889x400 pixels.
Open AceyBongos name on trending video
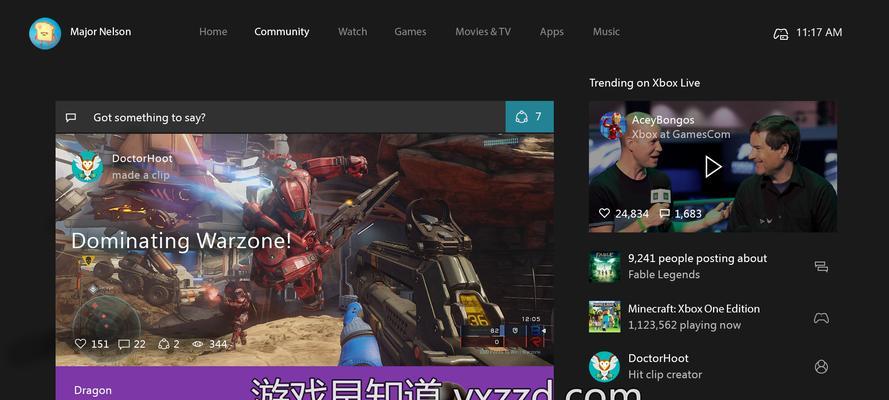663,120
